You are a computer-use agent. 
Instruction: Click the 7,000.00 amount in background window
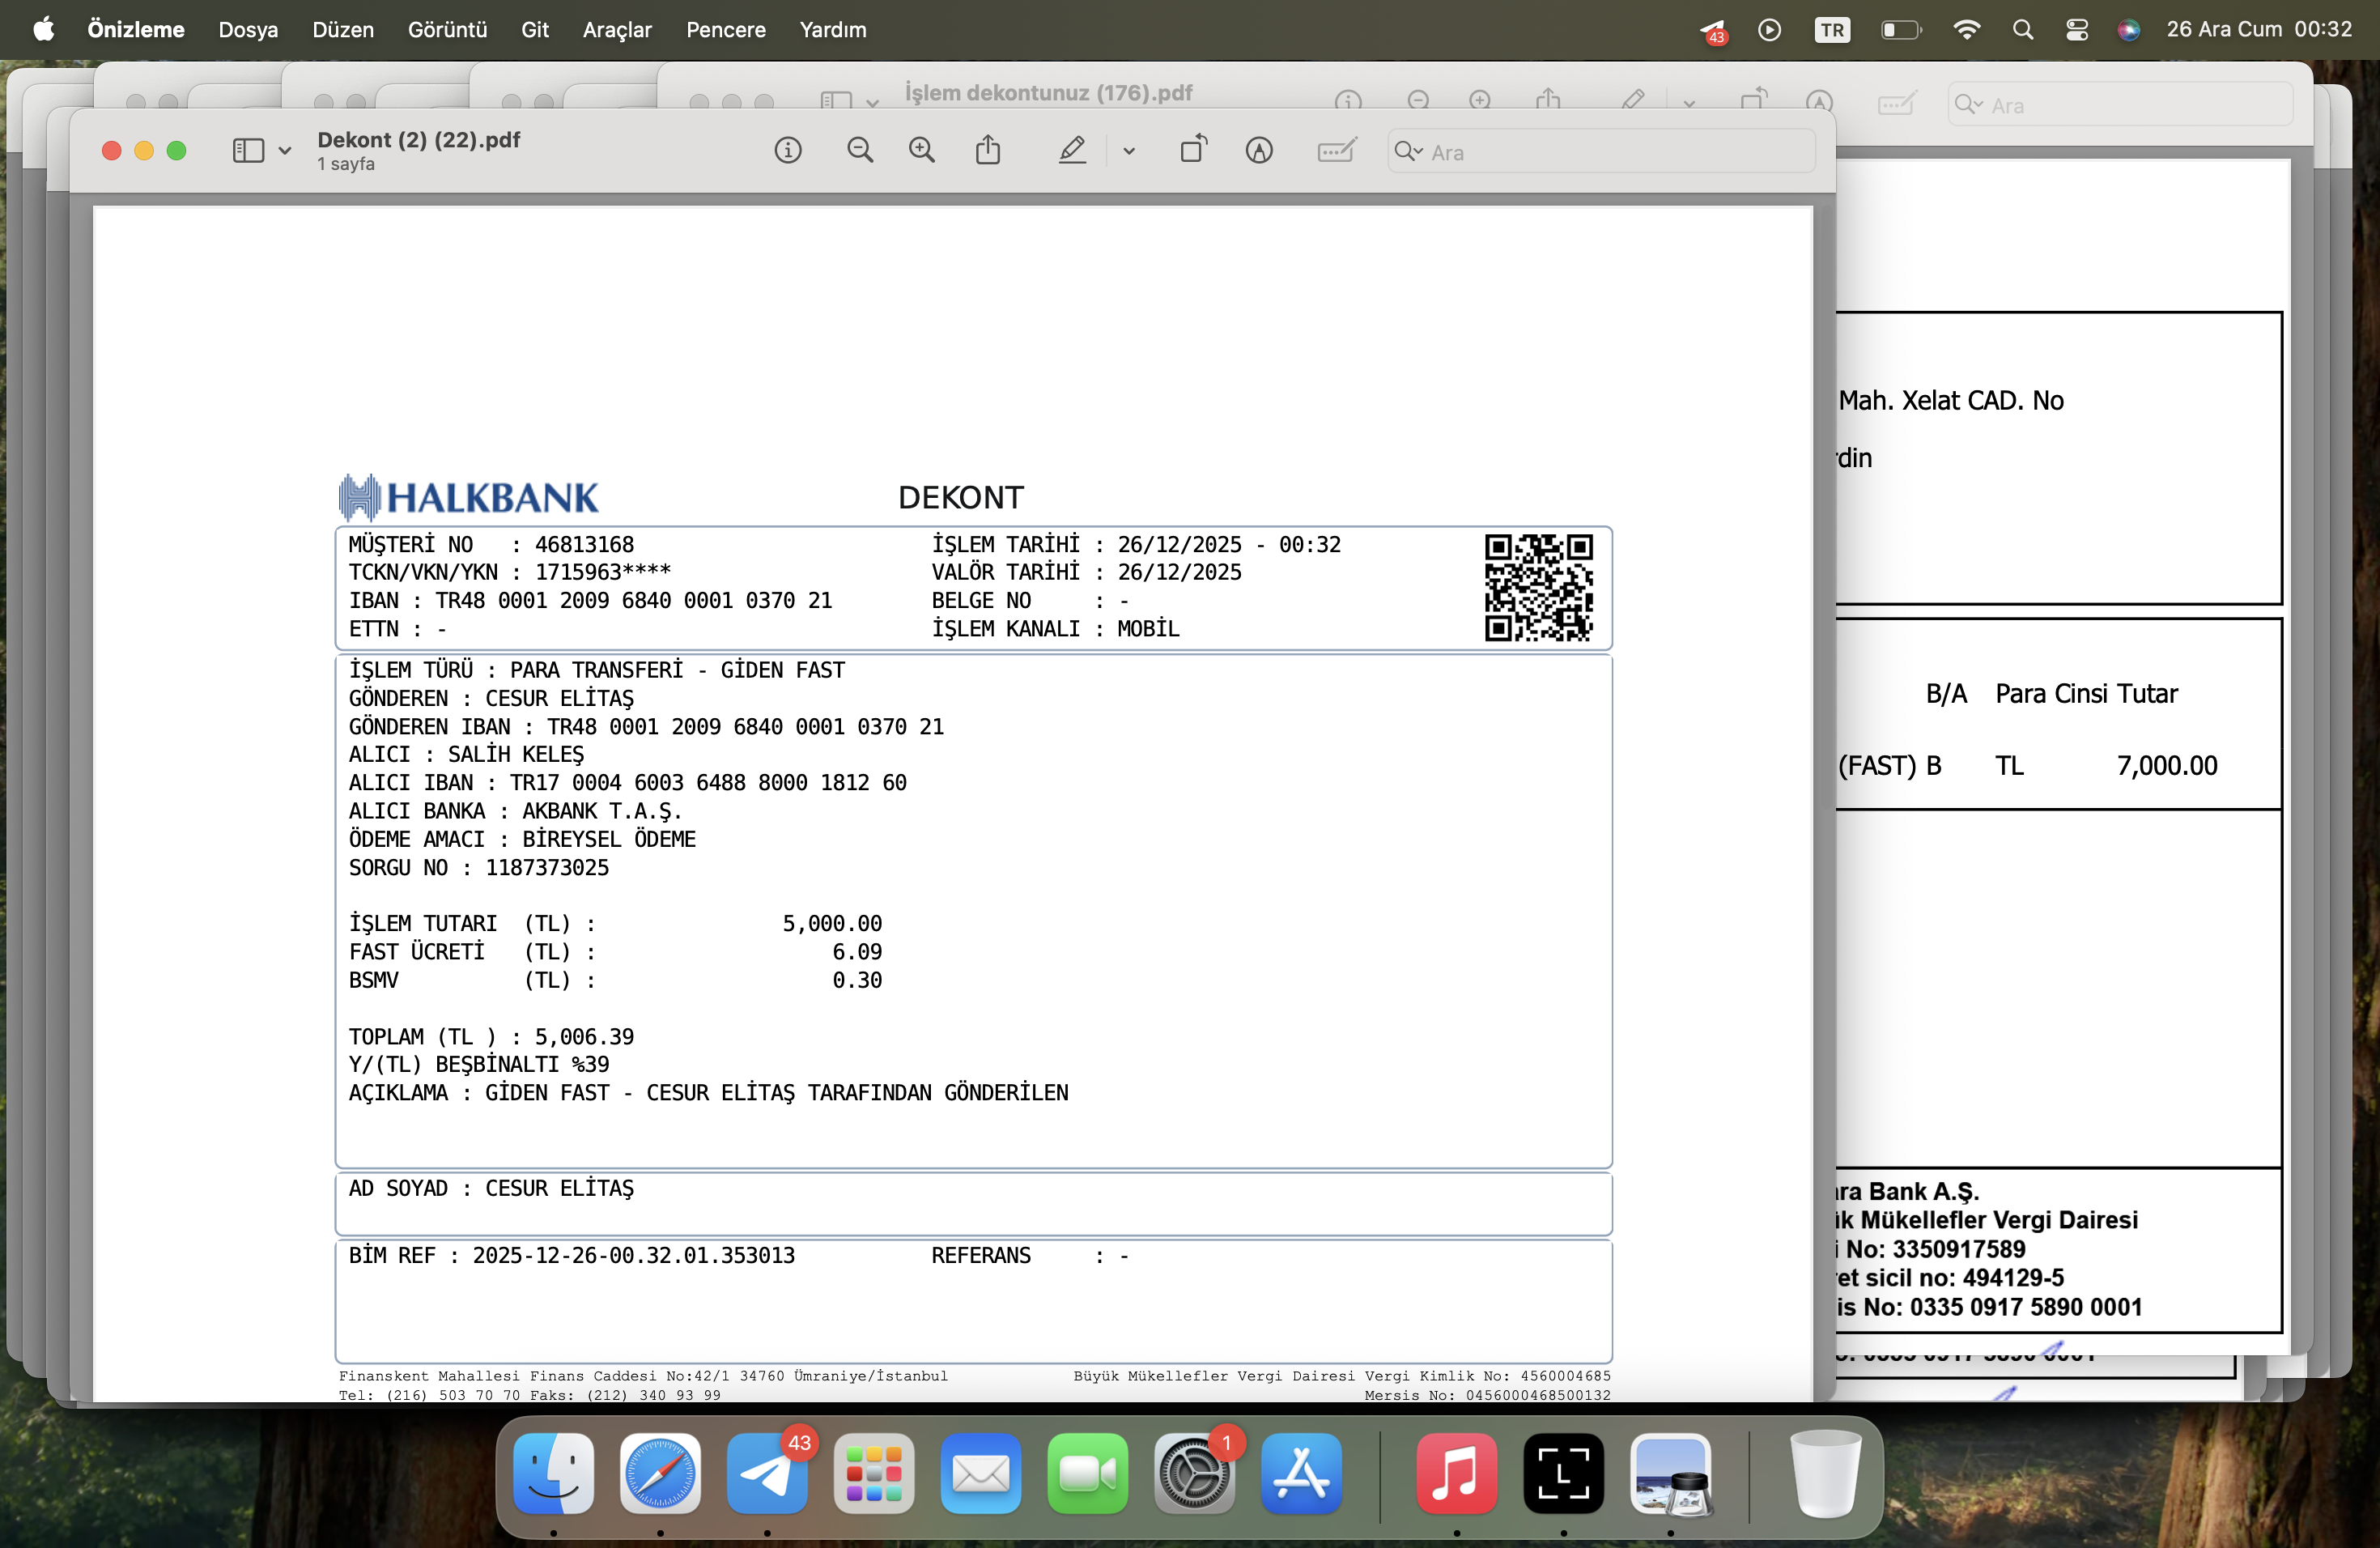(x=2167, y=766)
